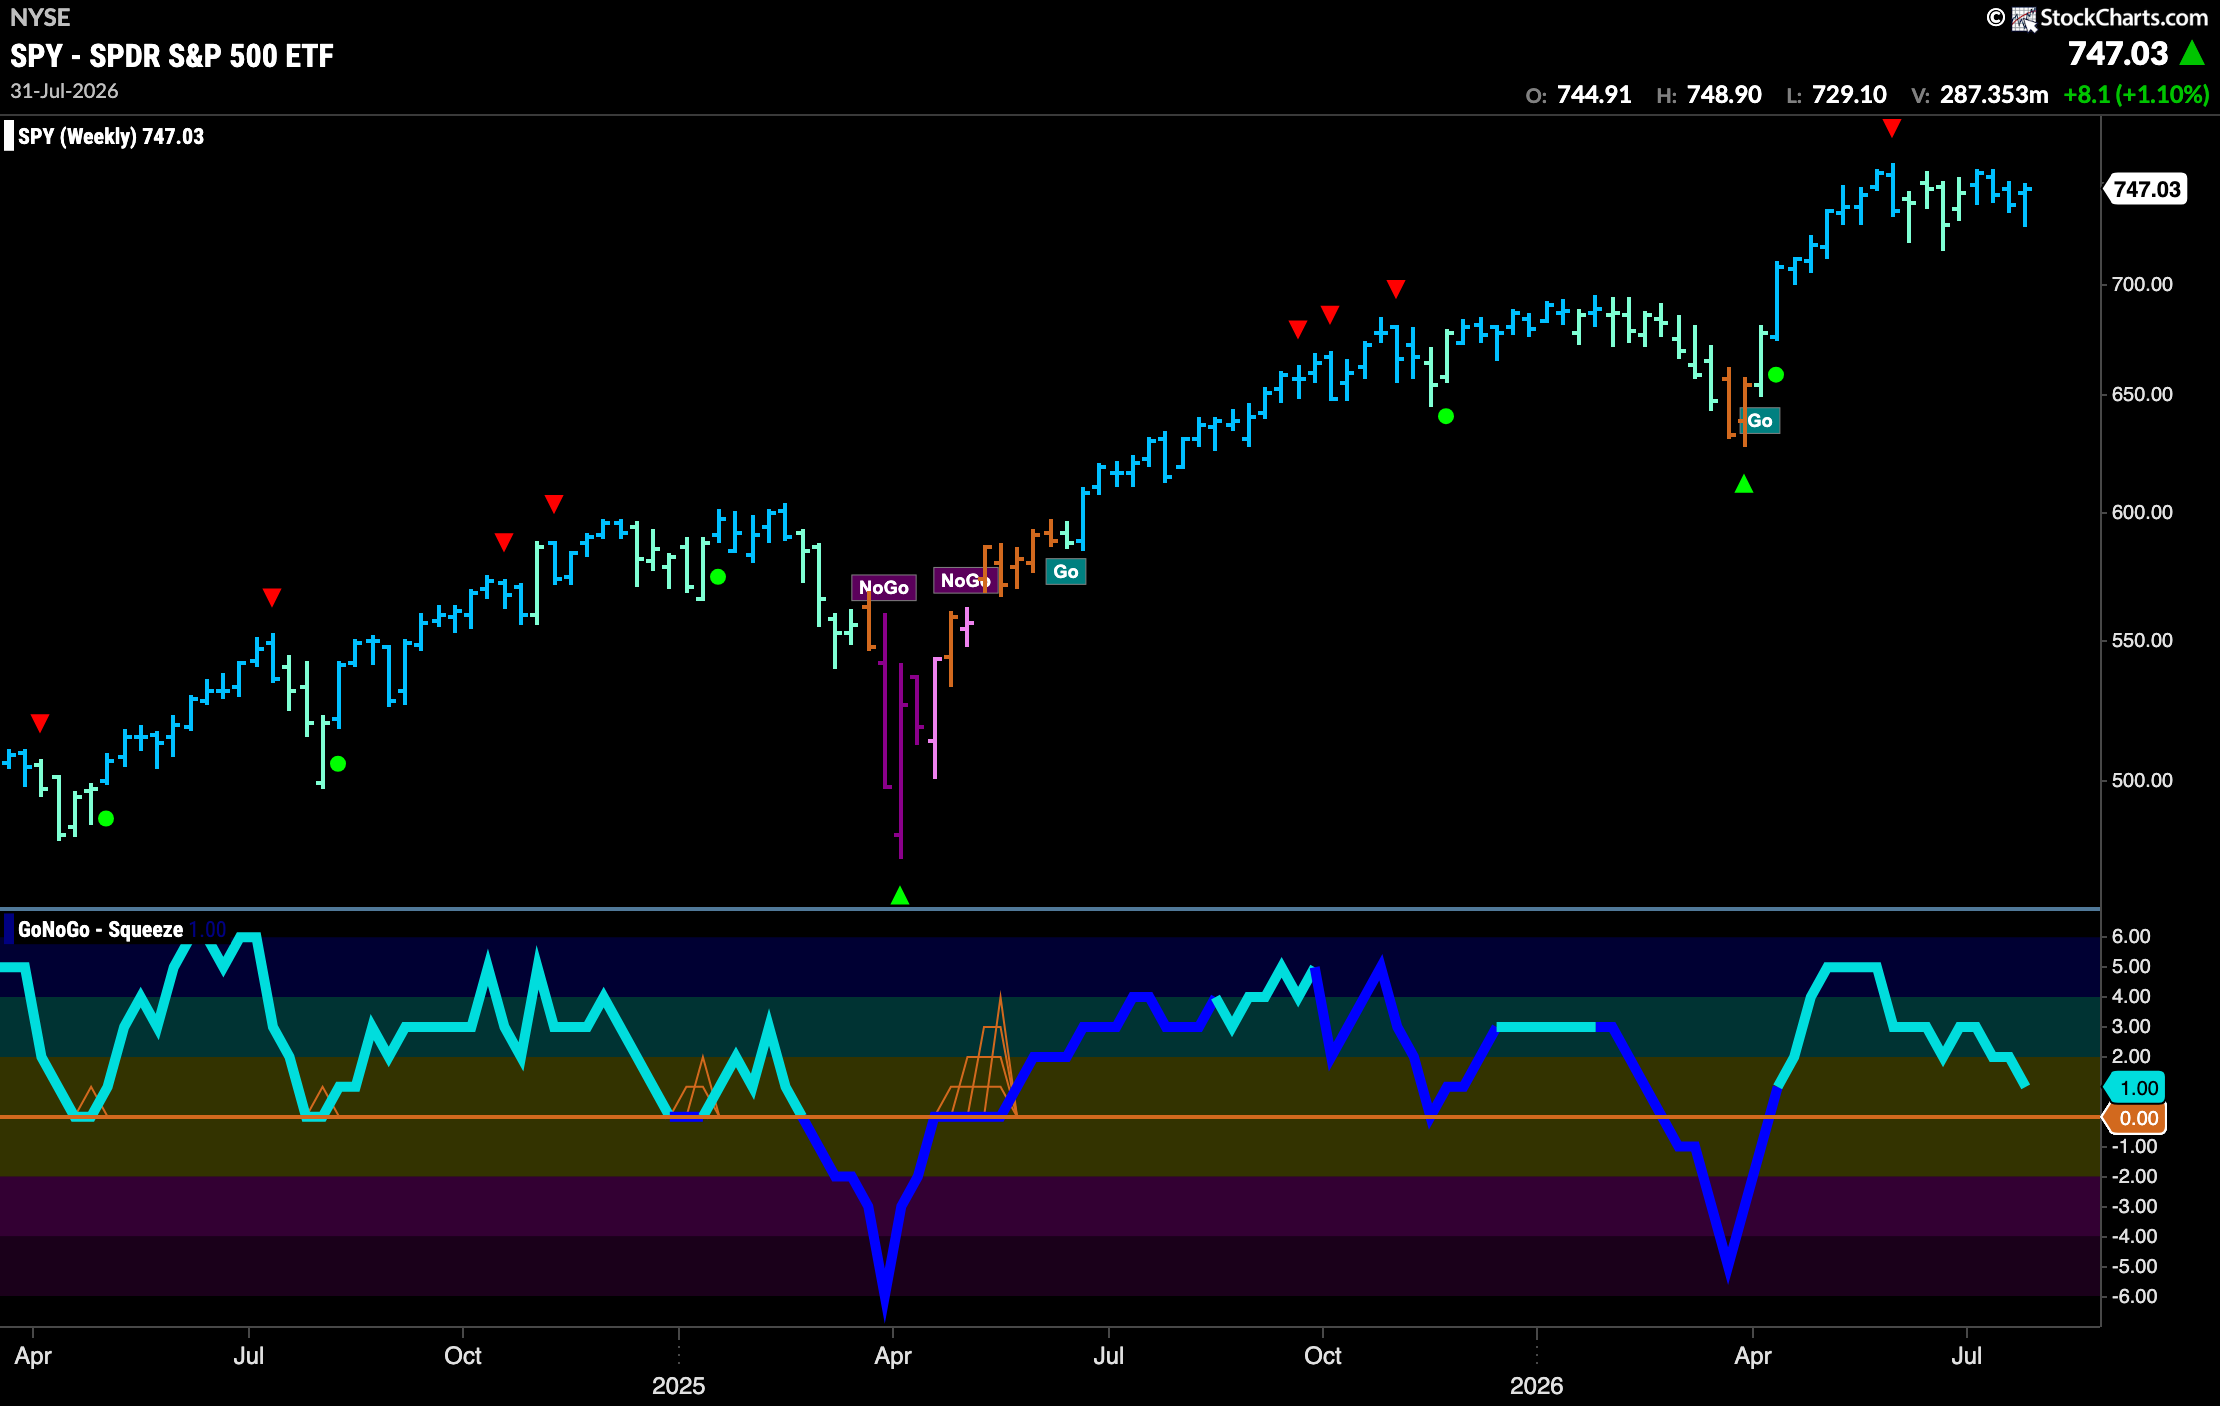The height and width of the screenshot is (1406, 2220).
Task: Click the green up-triangle below the April 2025 low
Action: 900,895
